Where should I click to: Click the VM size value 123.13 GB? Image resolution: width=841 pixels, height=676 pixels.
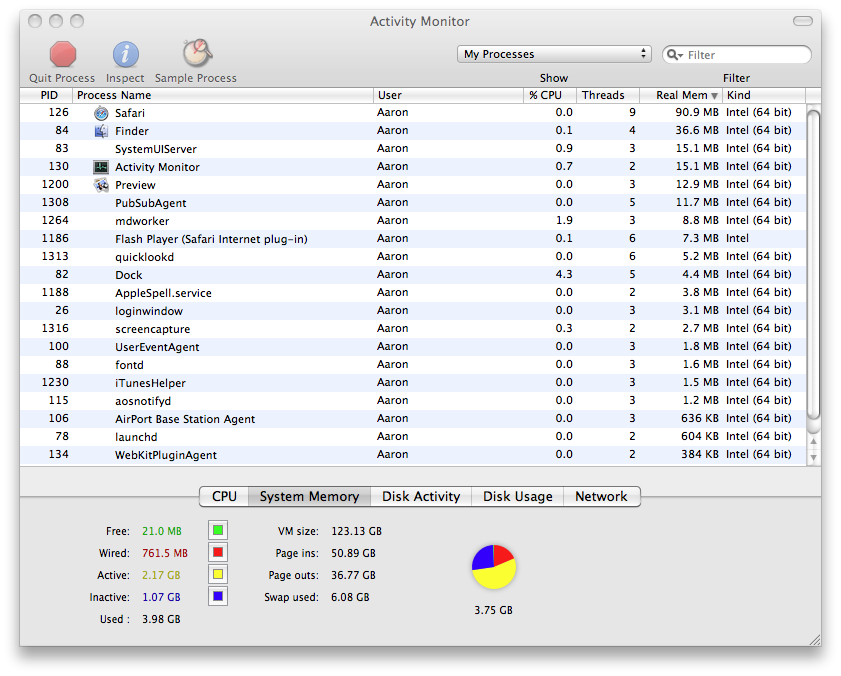coord(357,531)
